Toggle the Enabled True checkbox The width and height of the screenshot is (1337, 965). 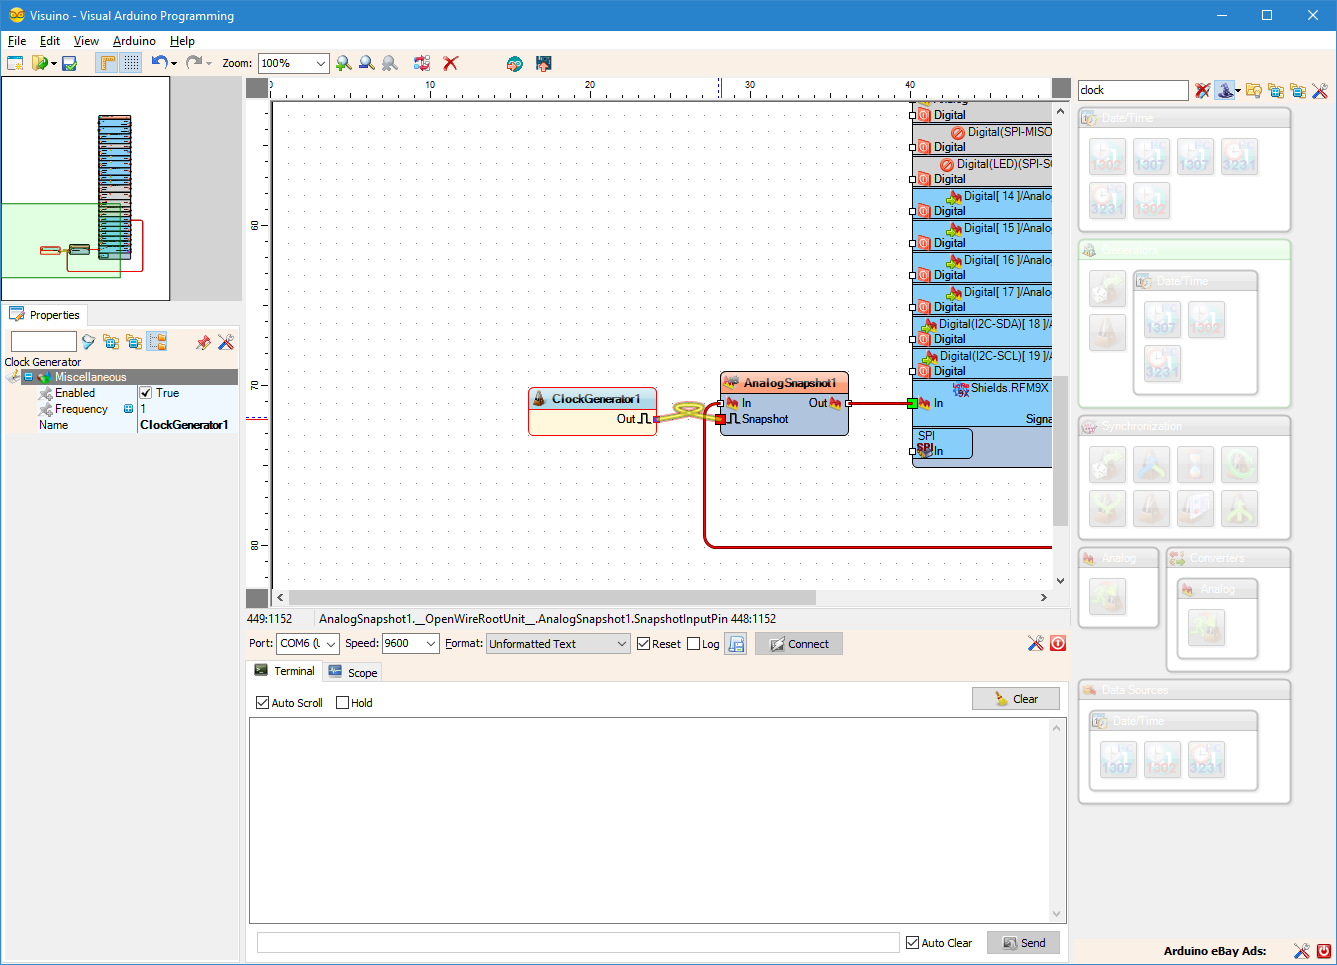click(146, 393)
